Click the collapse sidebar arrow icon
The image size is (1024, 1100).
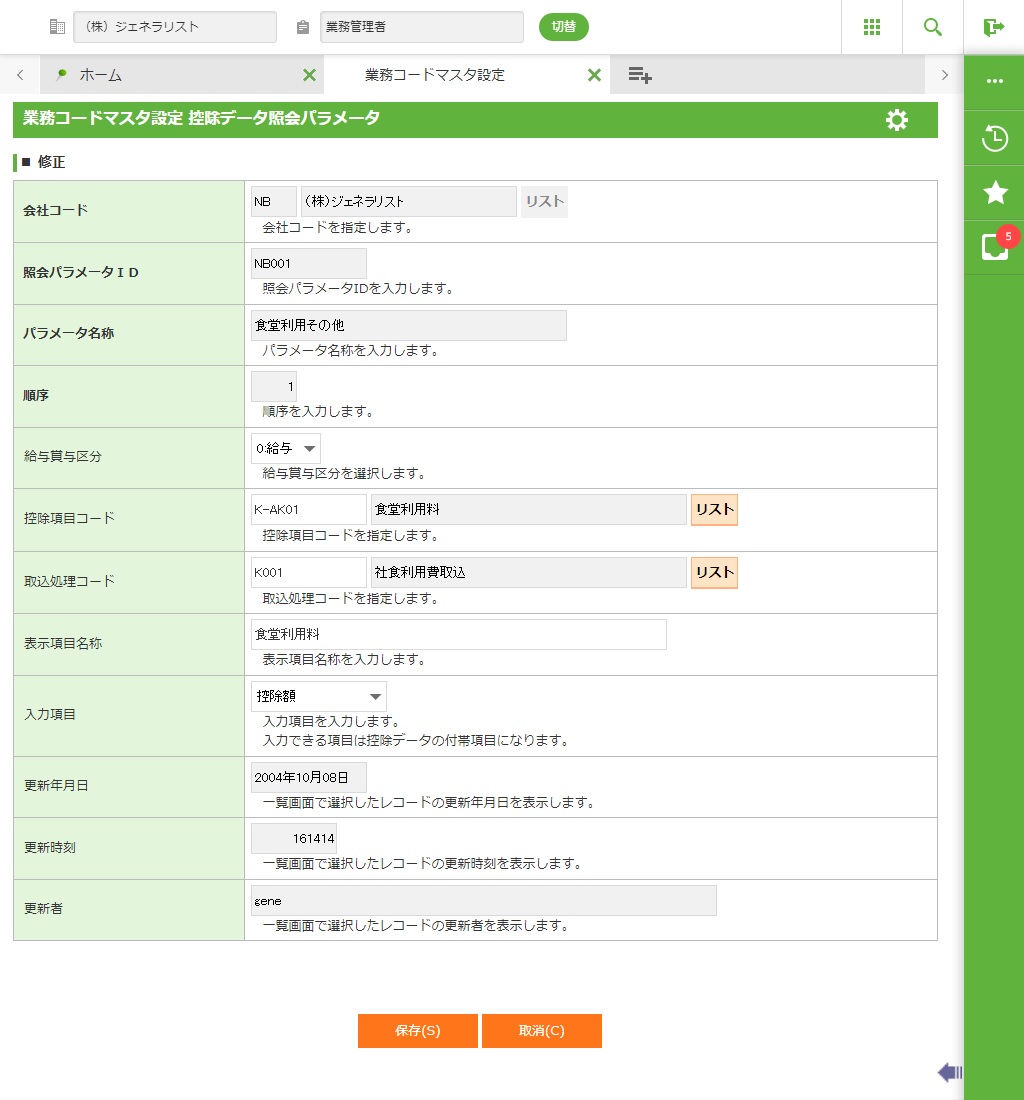pyautogui.click(x=949, y=1073)
